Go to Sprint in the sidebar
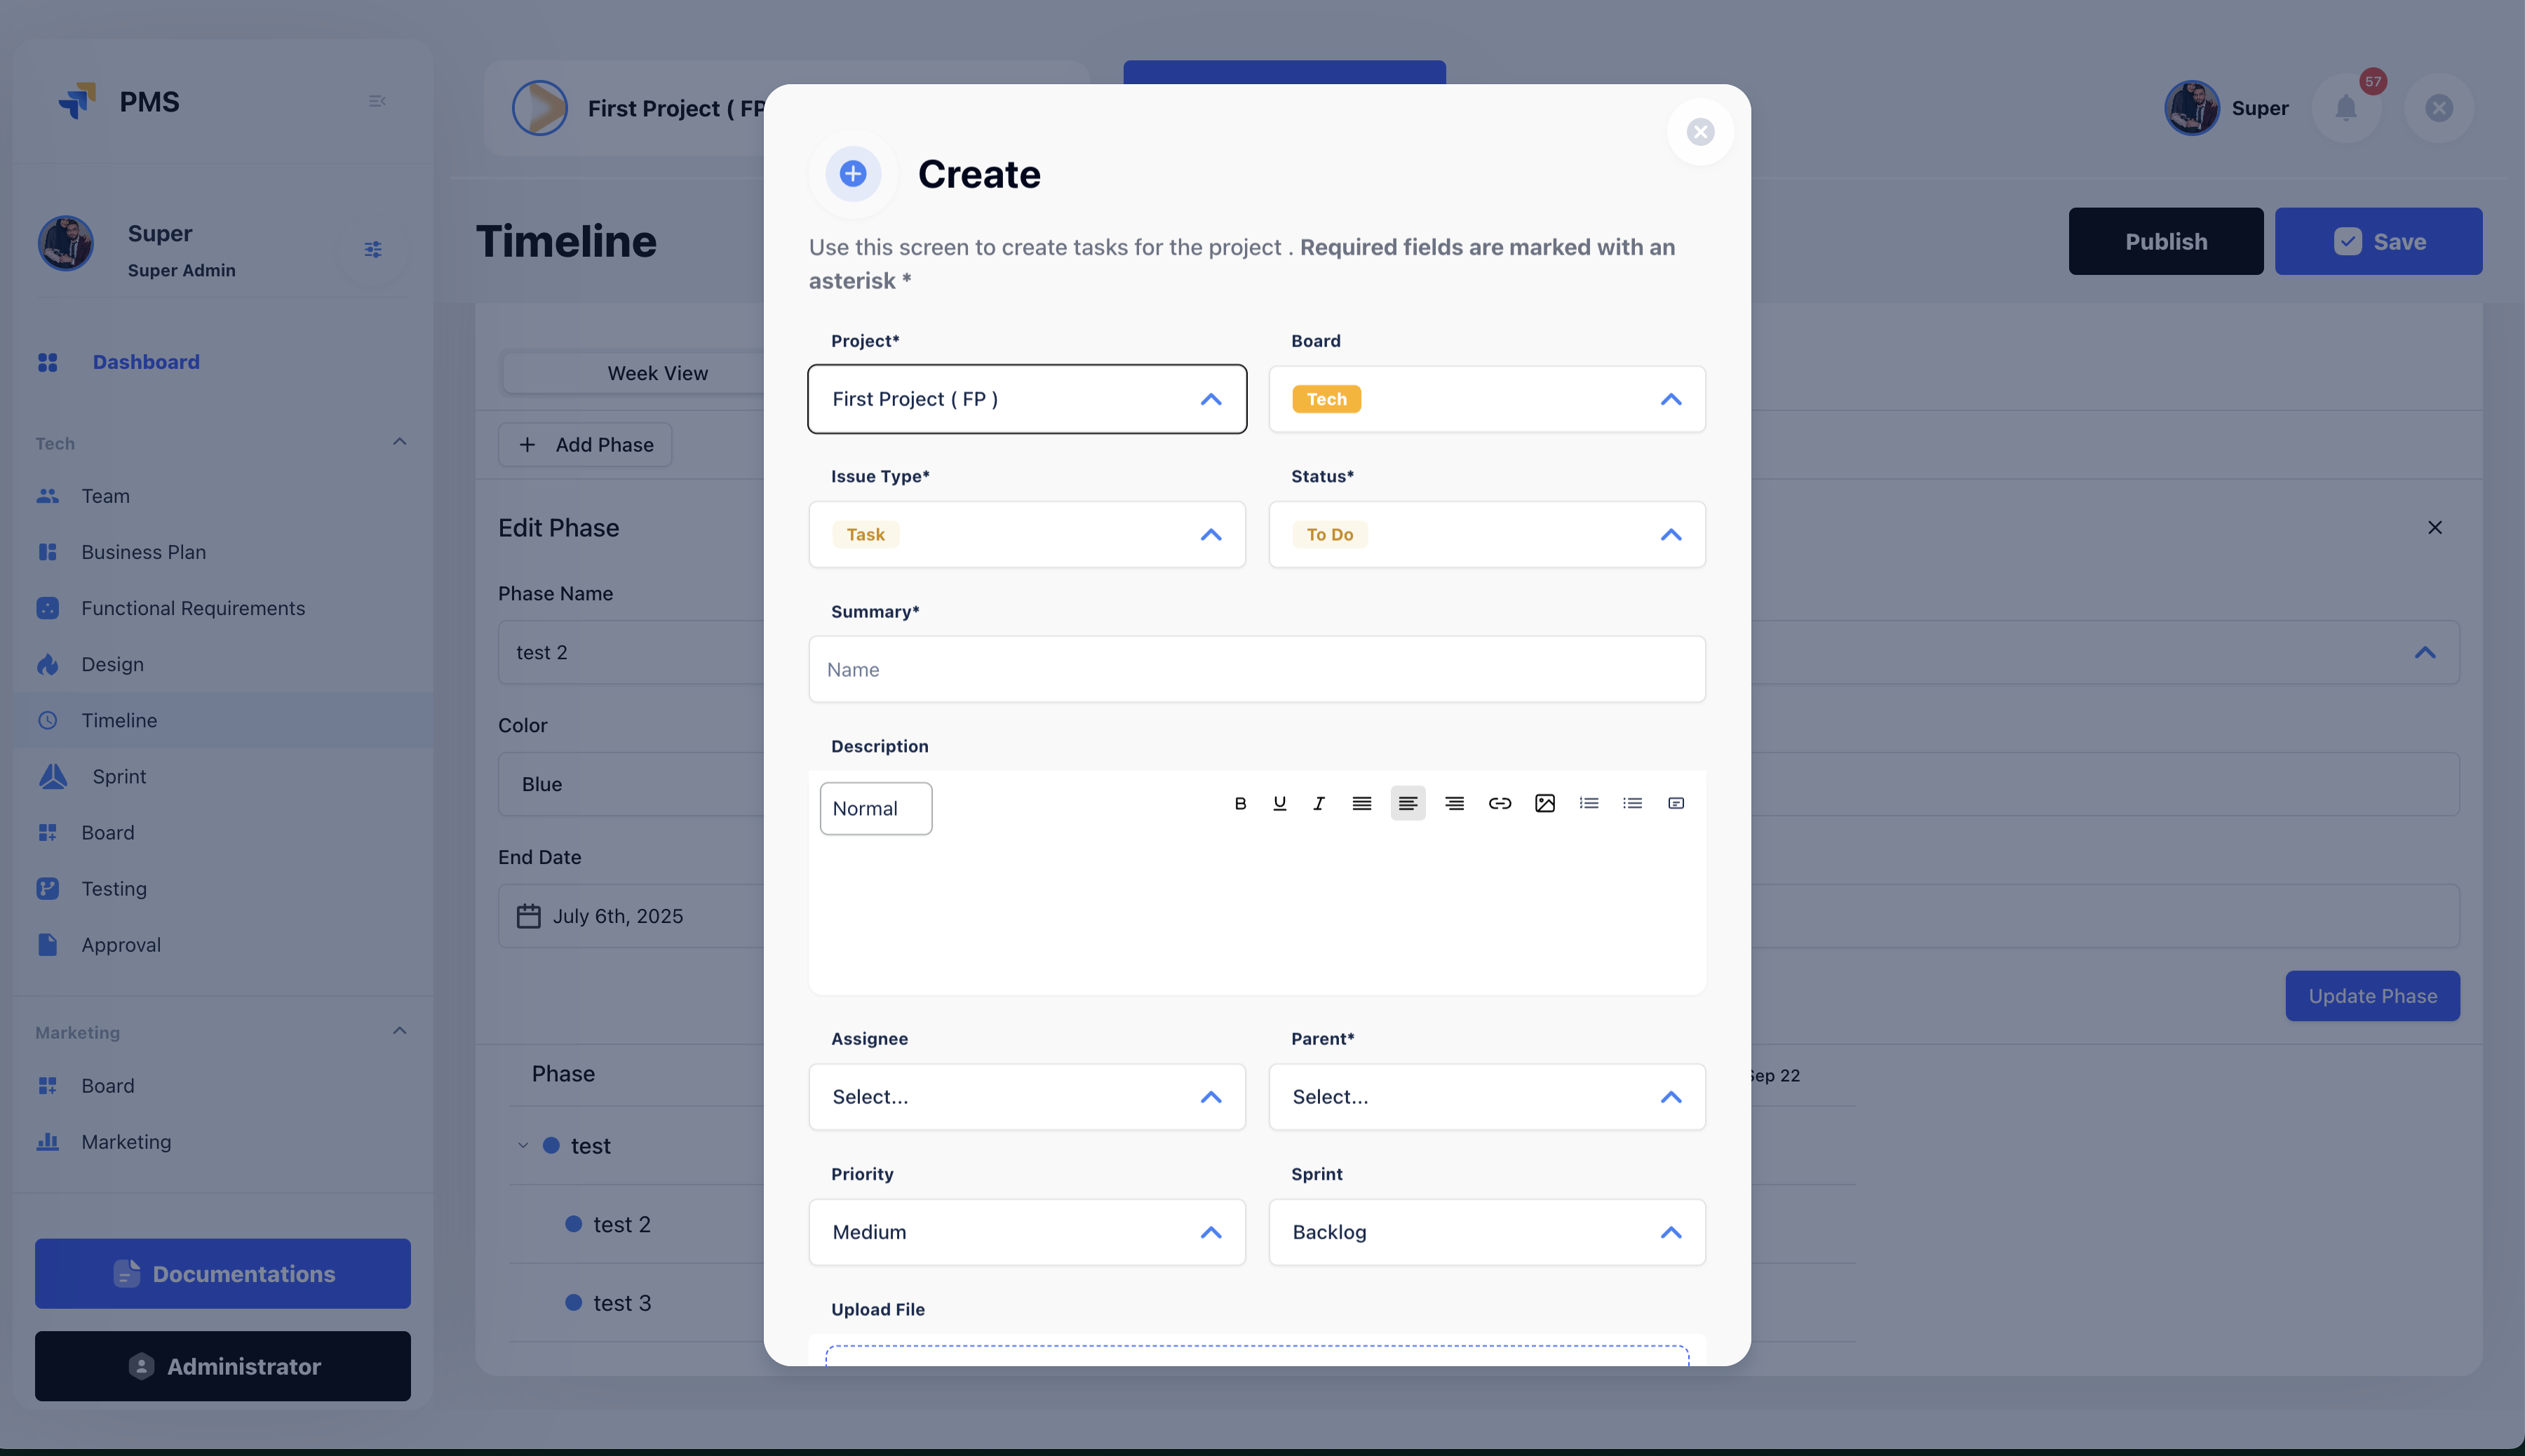The width and height of the screenshot is (2525, 1456). click(x=119, y=776)
